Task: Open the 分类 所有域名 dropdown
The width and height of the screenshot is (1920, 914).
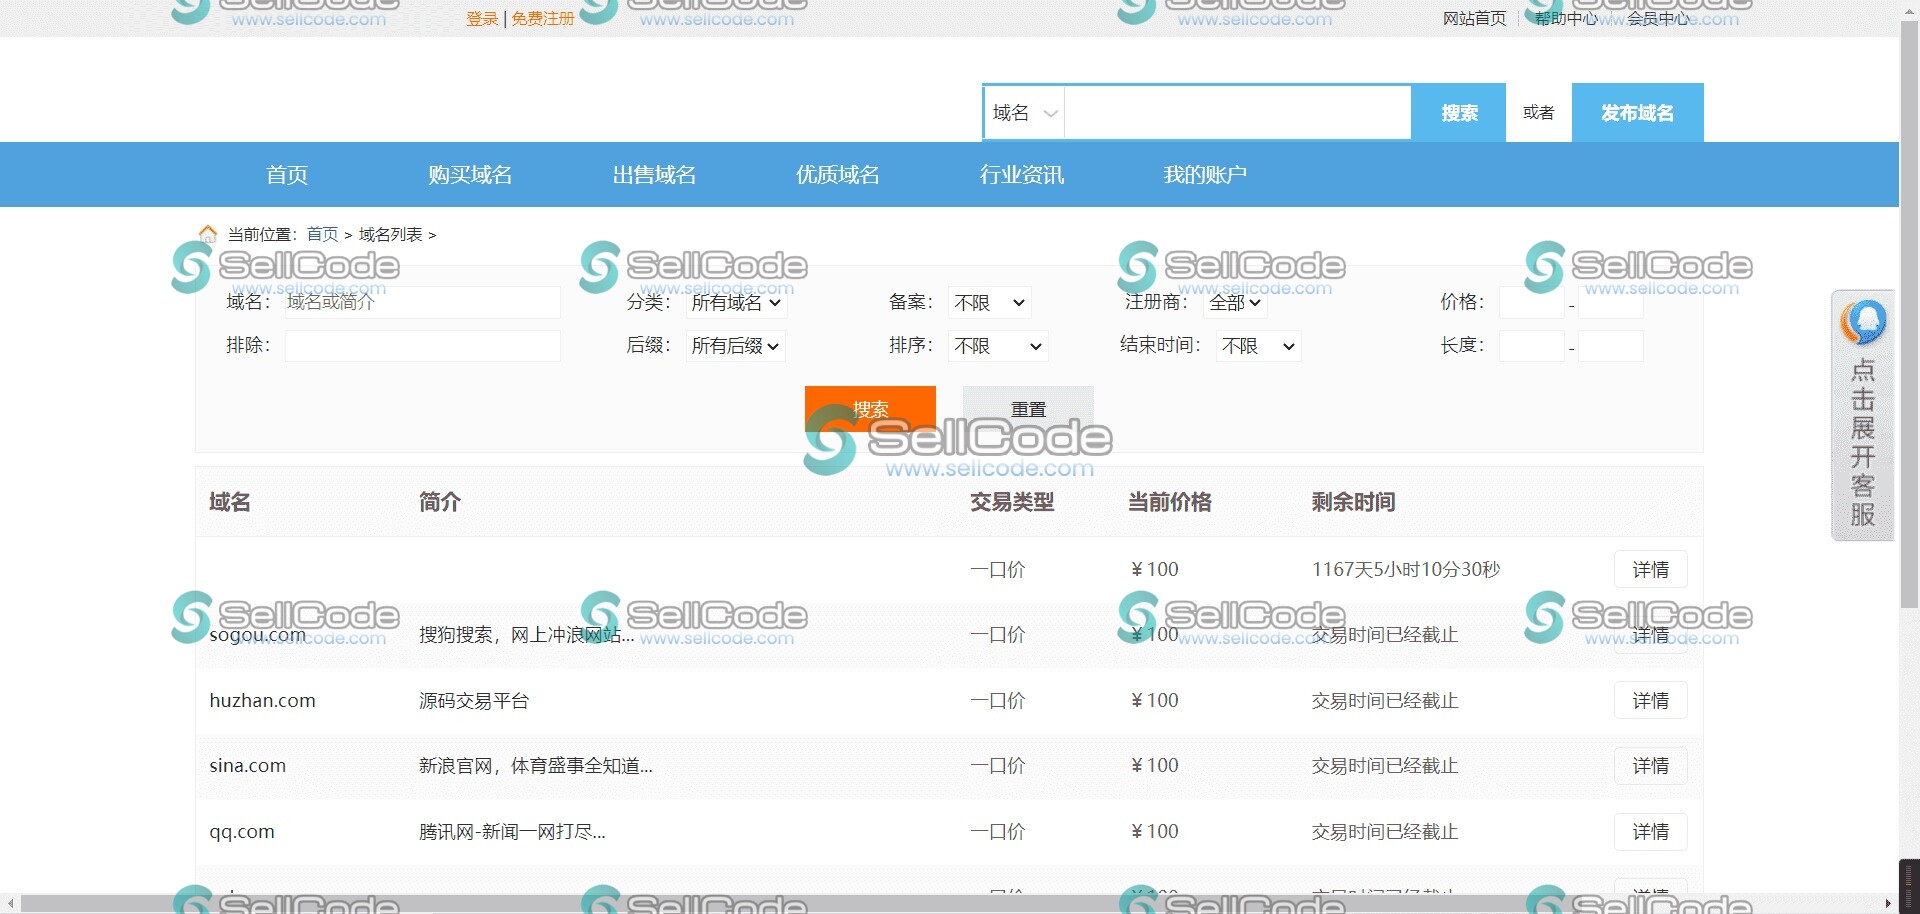Action: pyautogui.click(x=736, y=303)
